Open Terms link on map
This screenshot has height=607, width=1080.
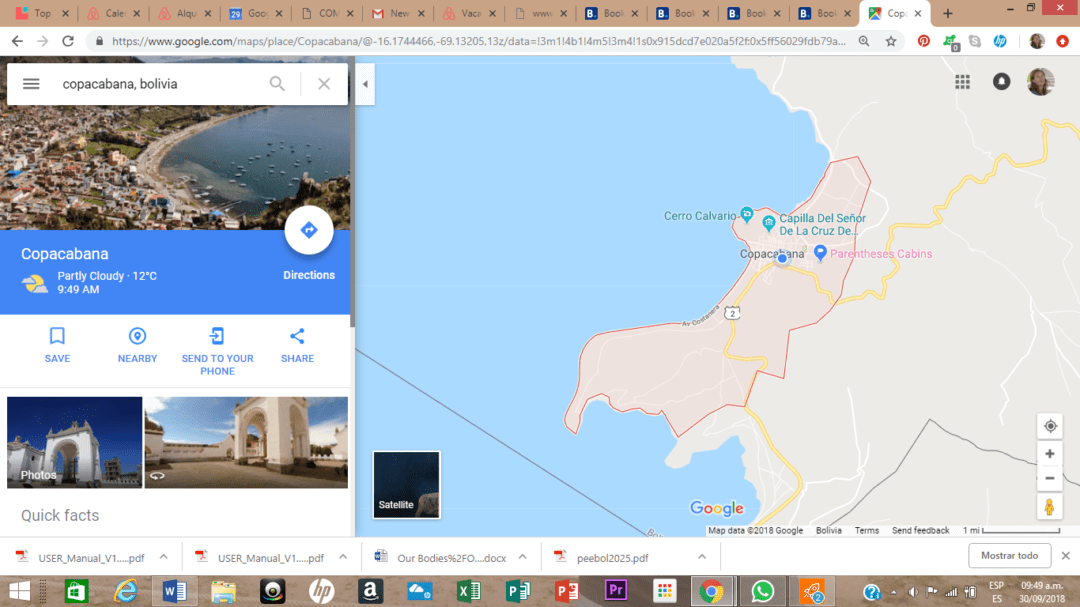[866, 531]
